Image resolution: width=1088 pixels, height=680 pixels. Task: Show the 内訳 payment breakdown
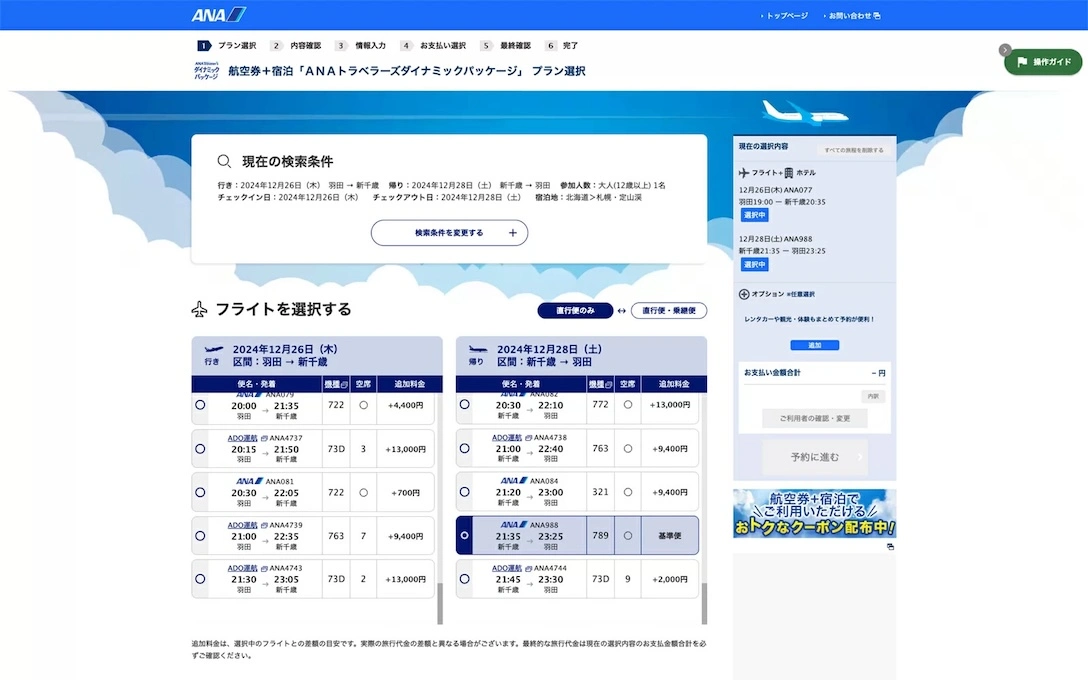click(x=873, y=396)
